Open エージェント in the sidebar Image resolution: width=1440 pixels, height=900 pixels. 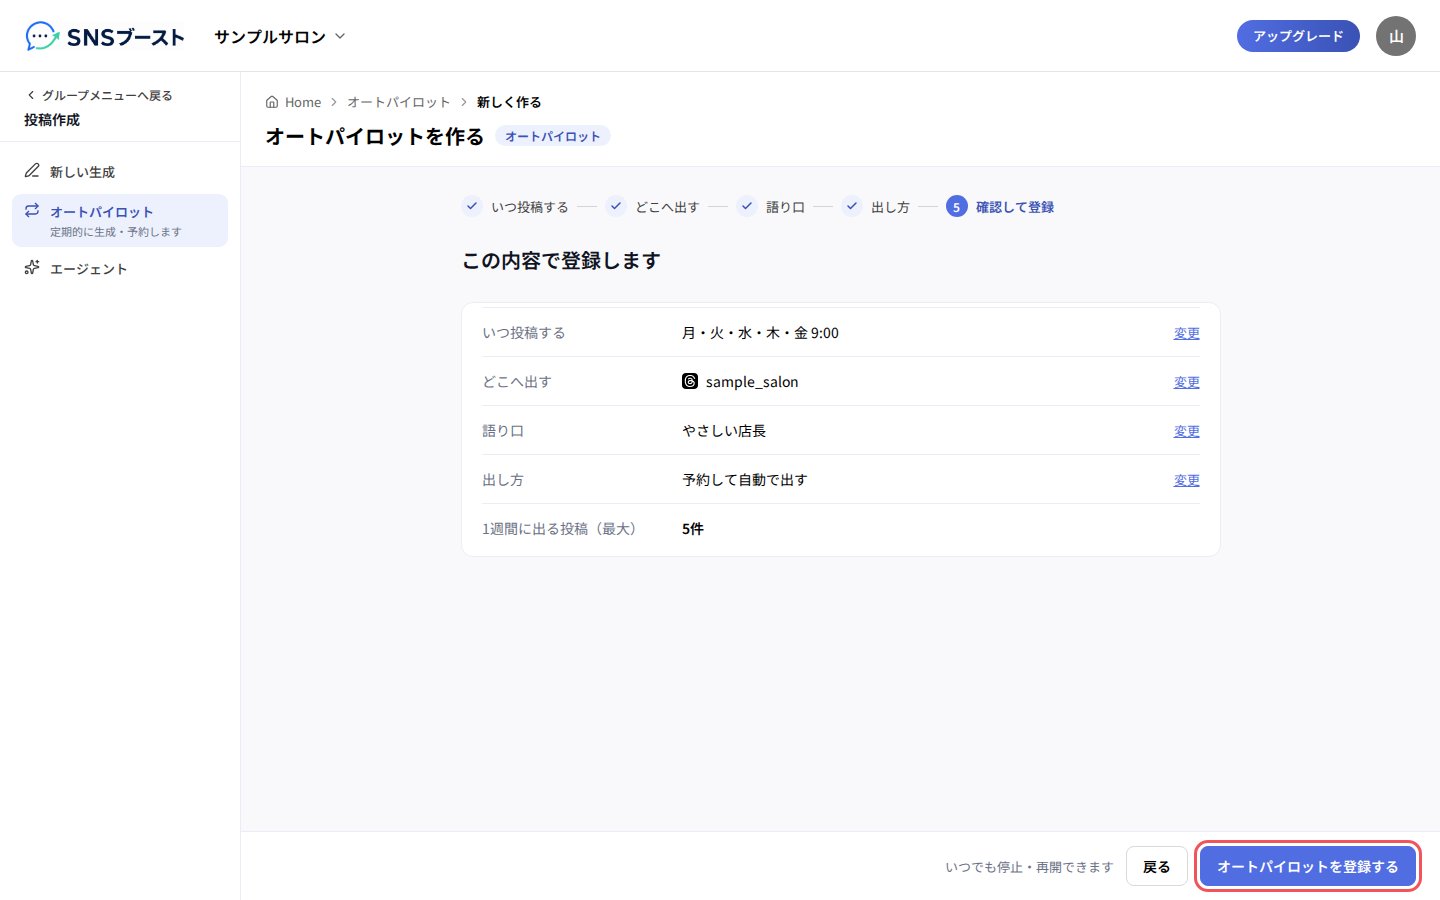[120, 268]
